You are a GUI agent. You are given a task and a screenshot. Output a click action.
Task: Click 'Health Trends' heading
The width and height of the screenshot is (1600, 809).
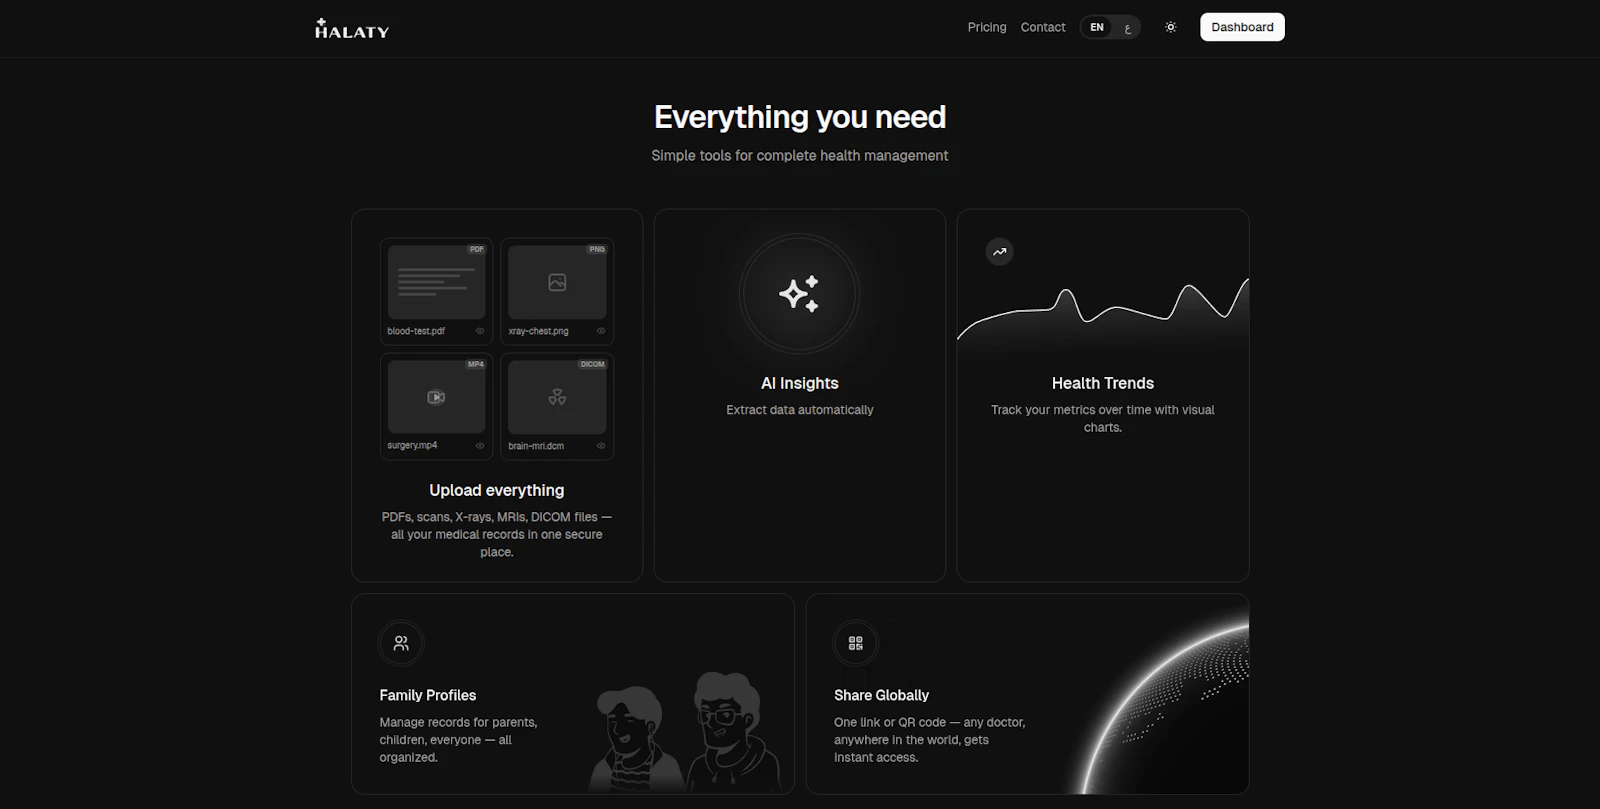pos(1103,383)
